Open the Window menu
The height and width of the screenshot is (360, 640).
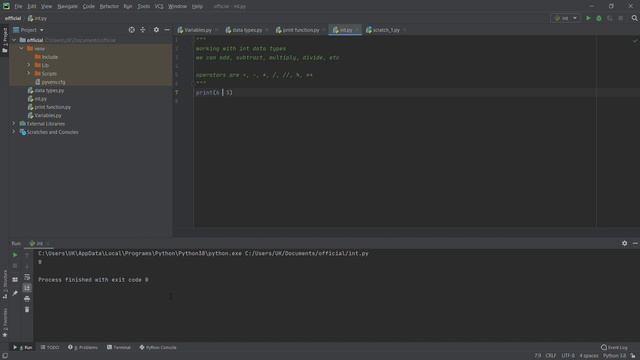click(x=178, y=7)
